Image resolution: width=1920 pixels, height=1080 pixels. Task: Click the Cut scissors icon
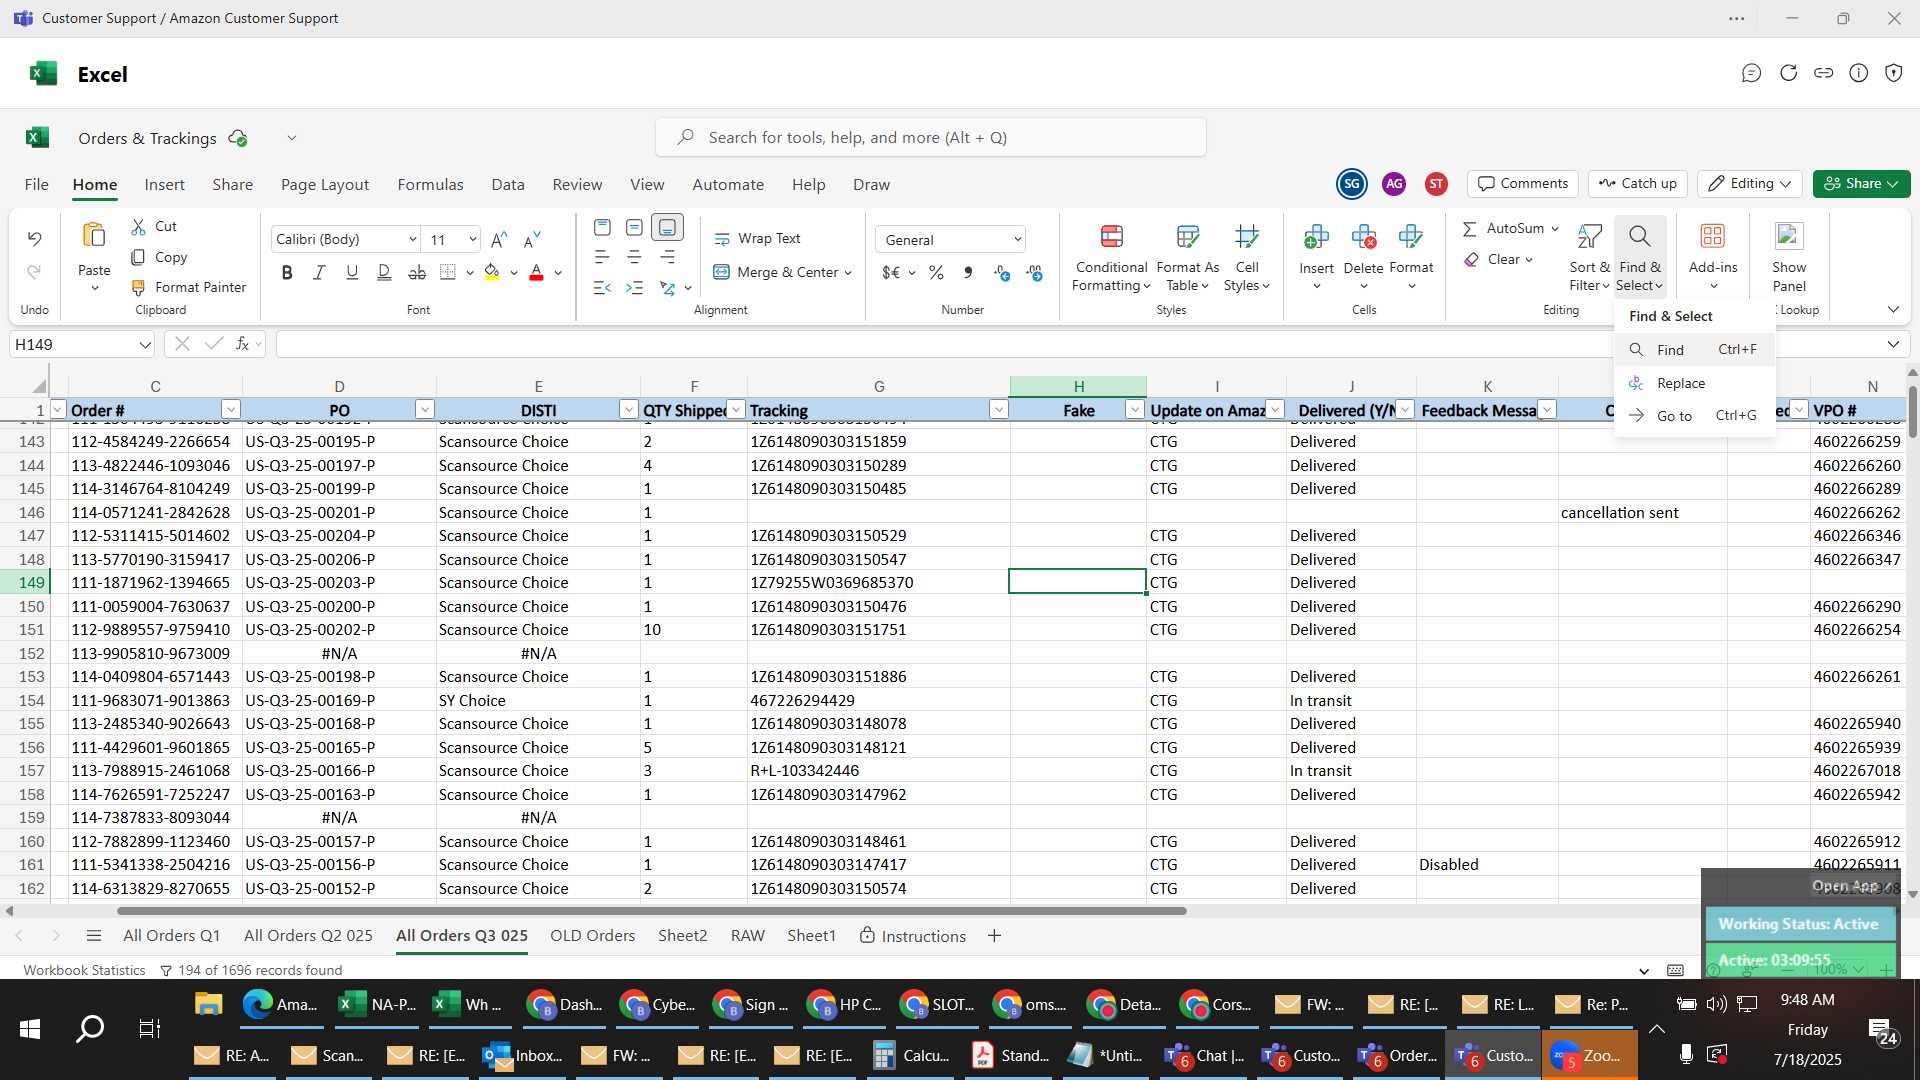tap(138, 227)
